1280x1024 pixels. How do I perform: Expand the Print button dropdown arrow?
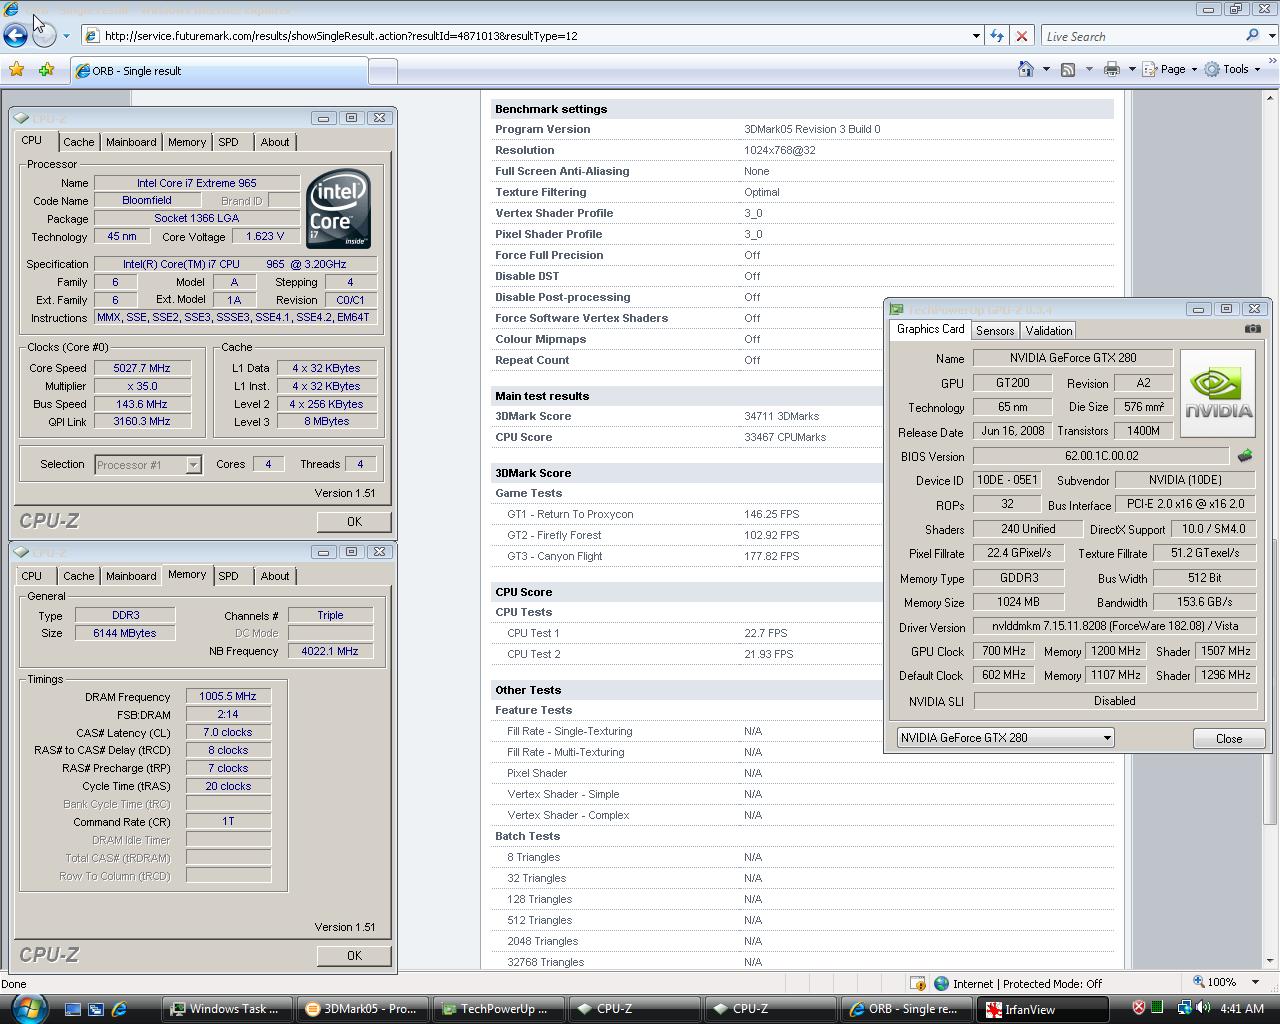1131,69
